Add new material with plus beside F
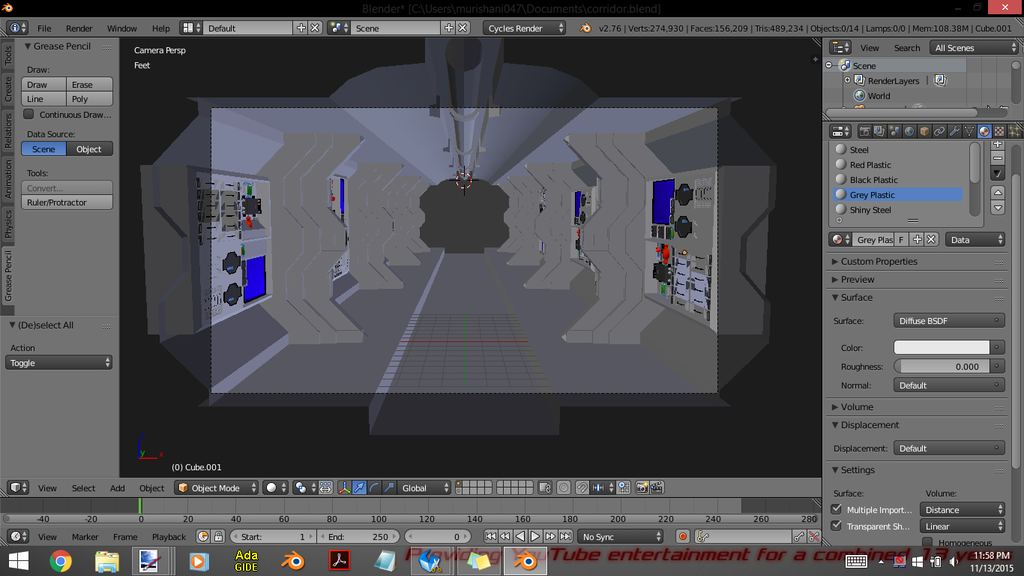The height and width of the screenshot is (576, 1024). point(917,240)
